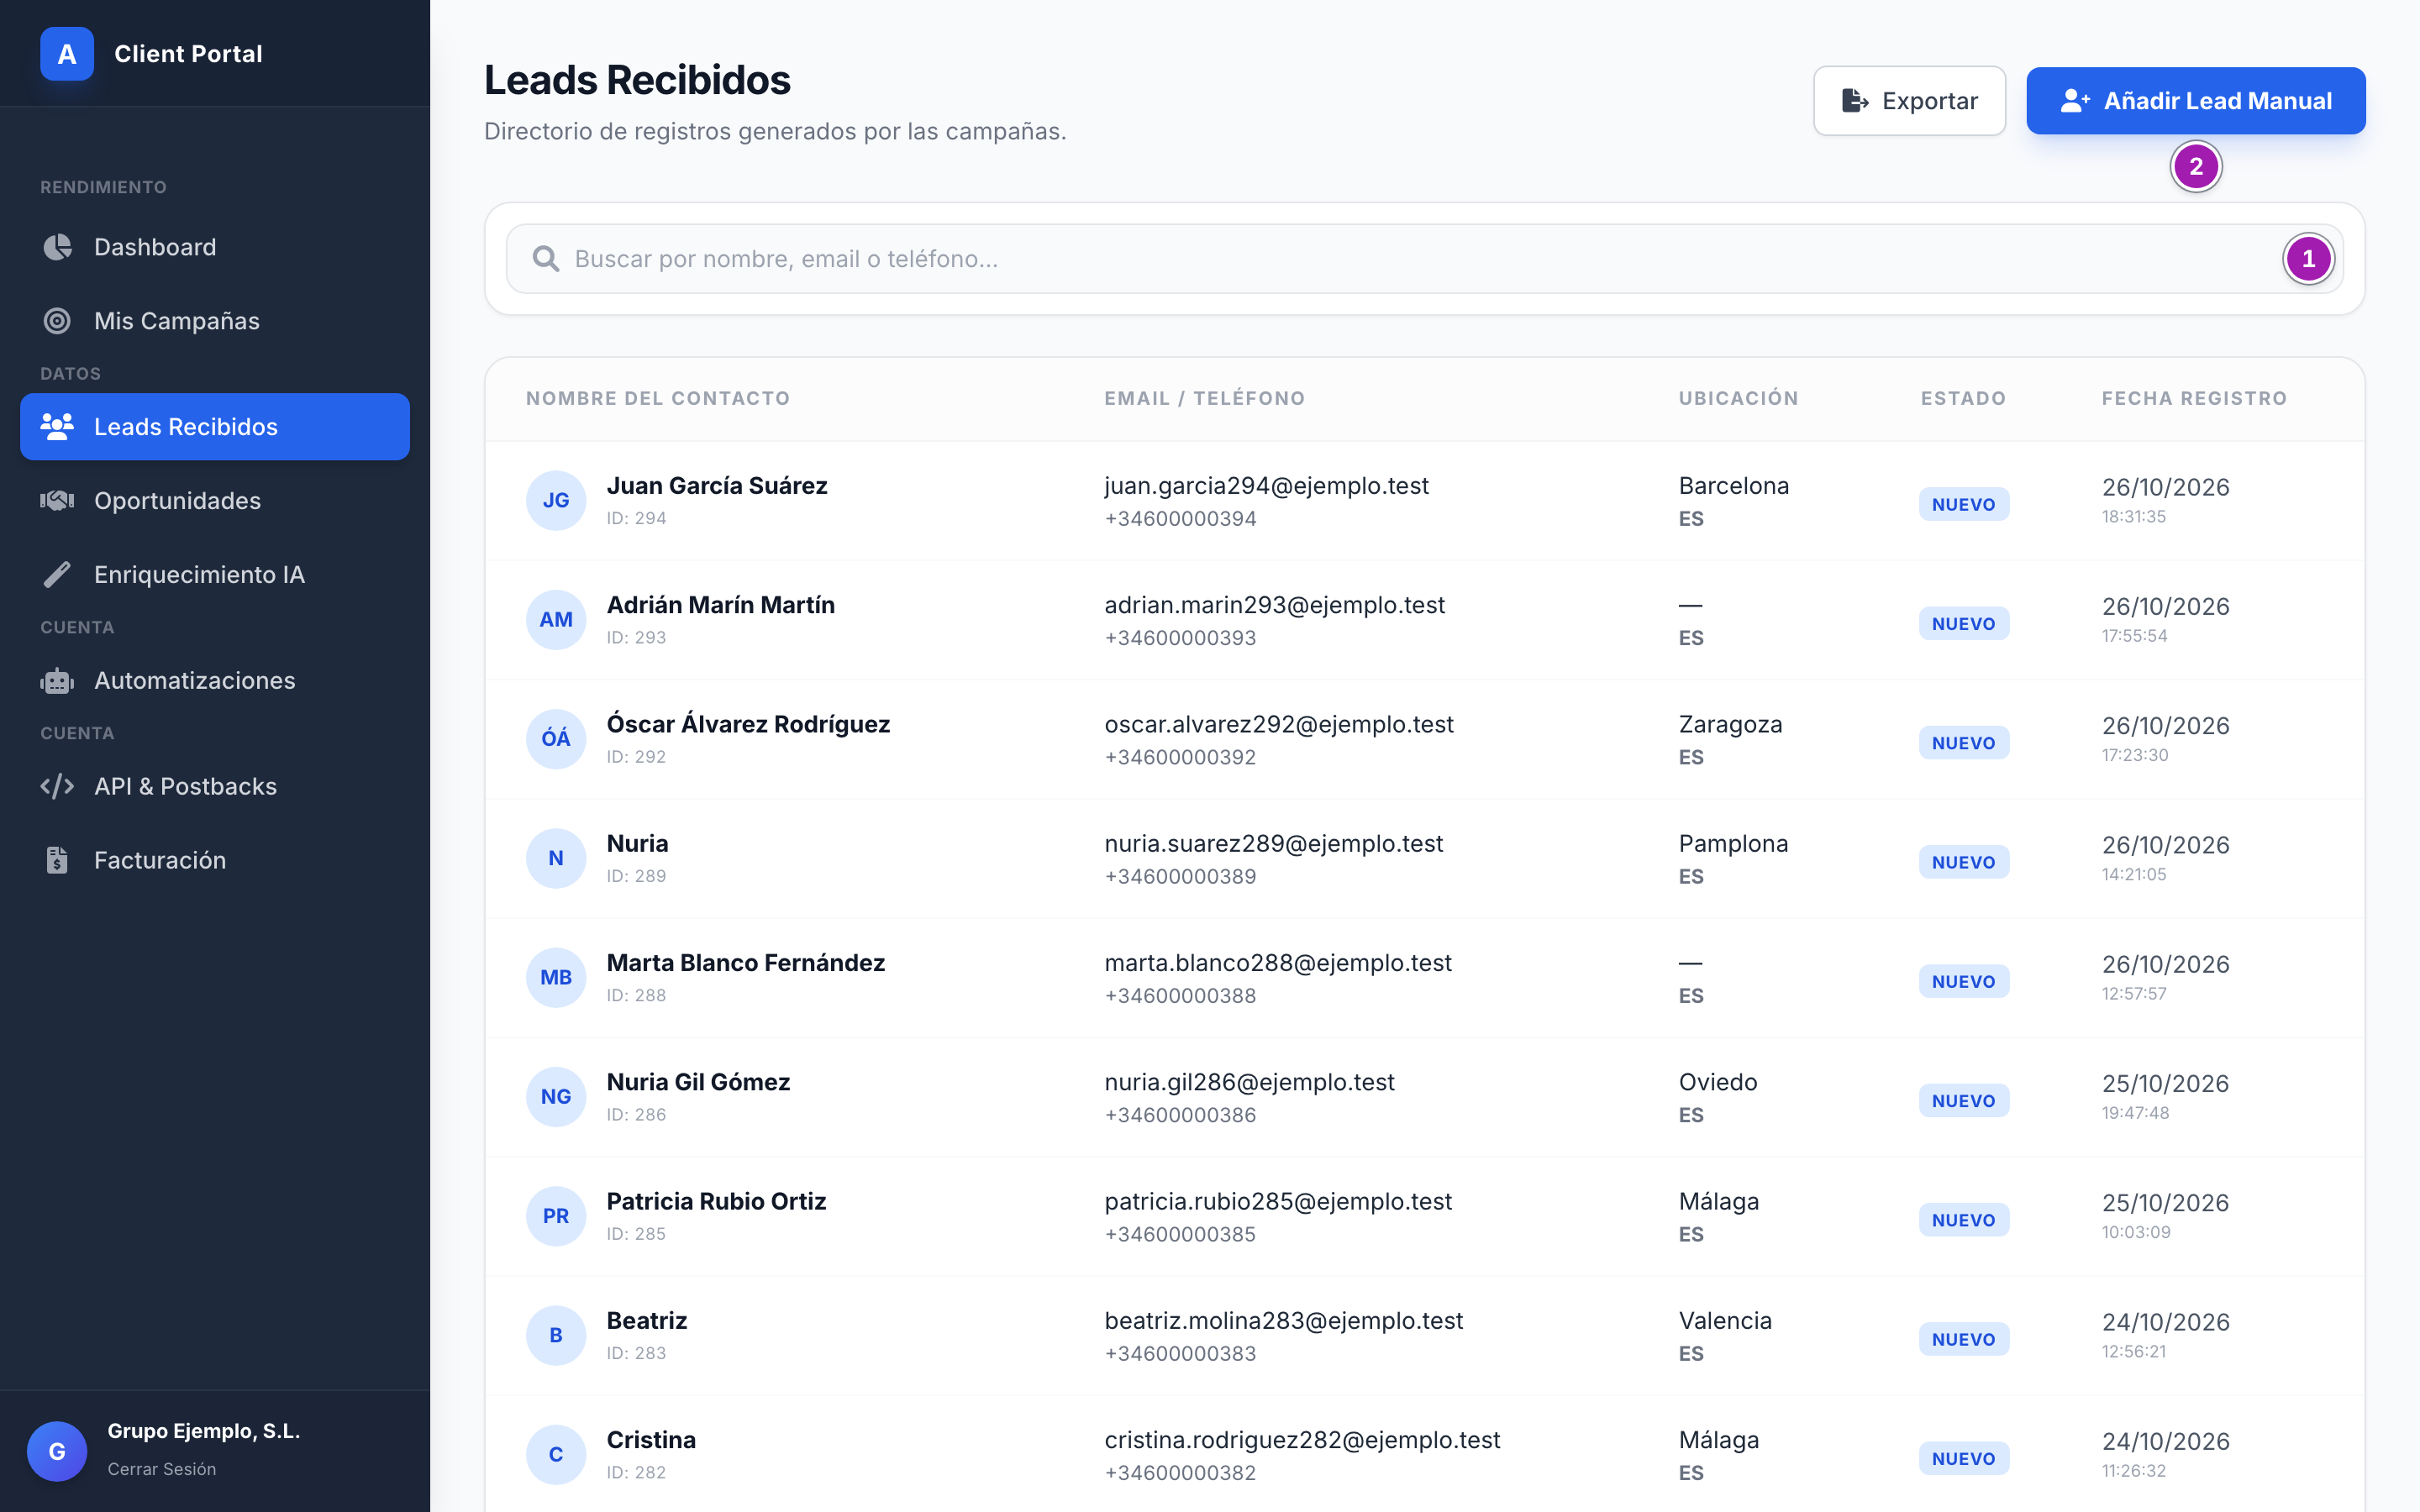Click the Fecha Registro column header
Image resolution: width=2420 pixels, height=1512 pixels.
(x=2194, y=398)
